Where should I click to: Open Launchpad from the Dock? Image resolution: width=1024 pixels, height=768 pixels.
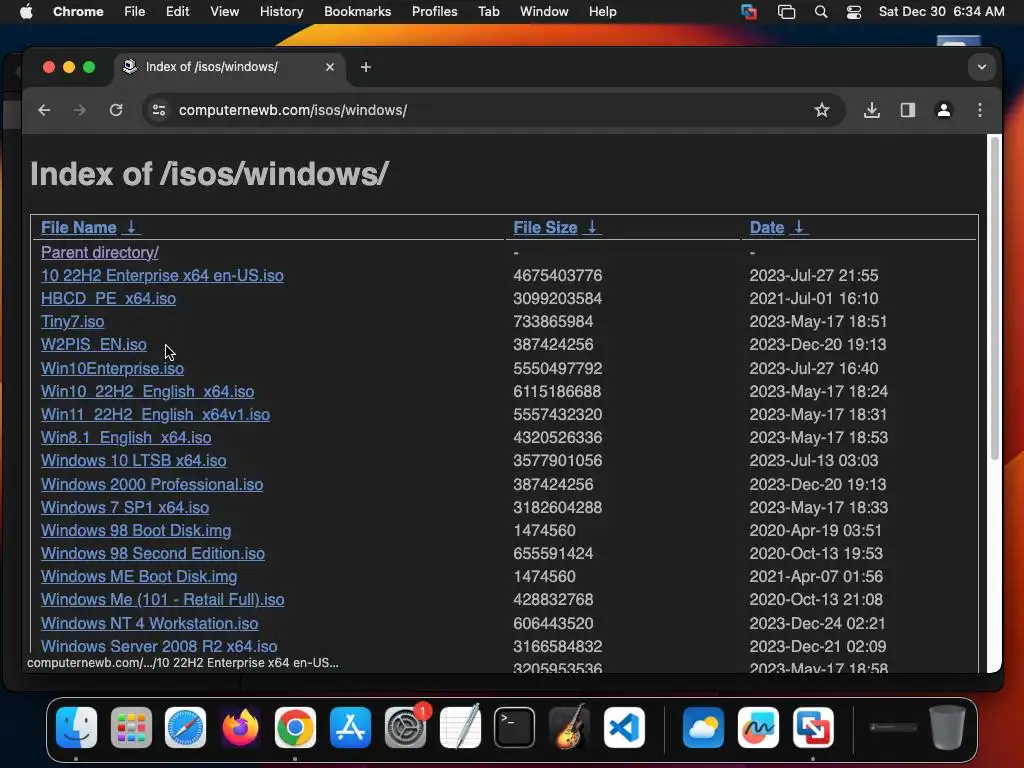pyautogui.click(x=131, y=727)
